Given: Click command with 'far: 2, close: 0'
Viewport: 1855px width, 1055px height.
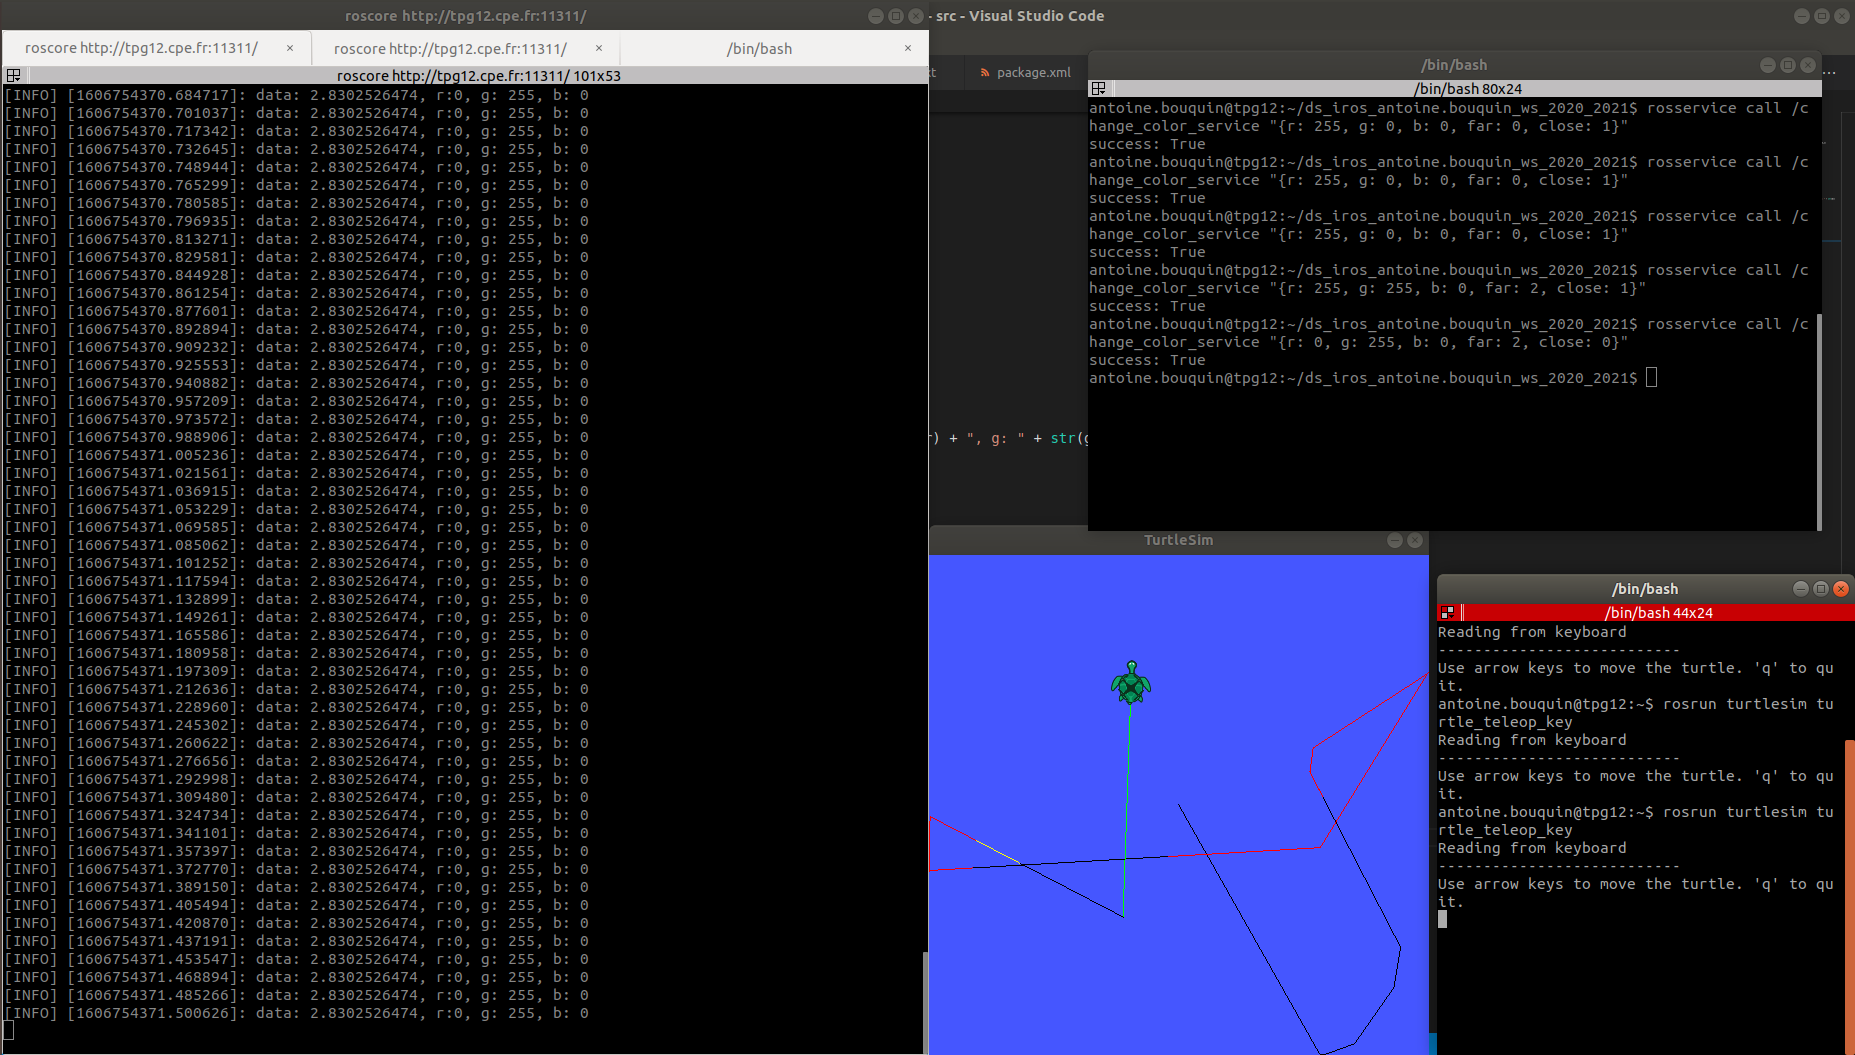Looking at the screenshot, I should coord(1449,333).
